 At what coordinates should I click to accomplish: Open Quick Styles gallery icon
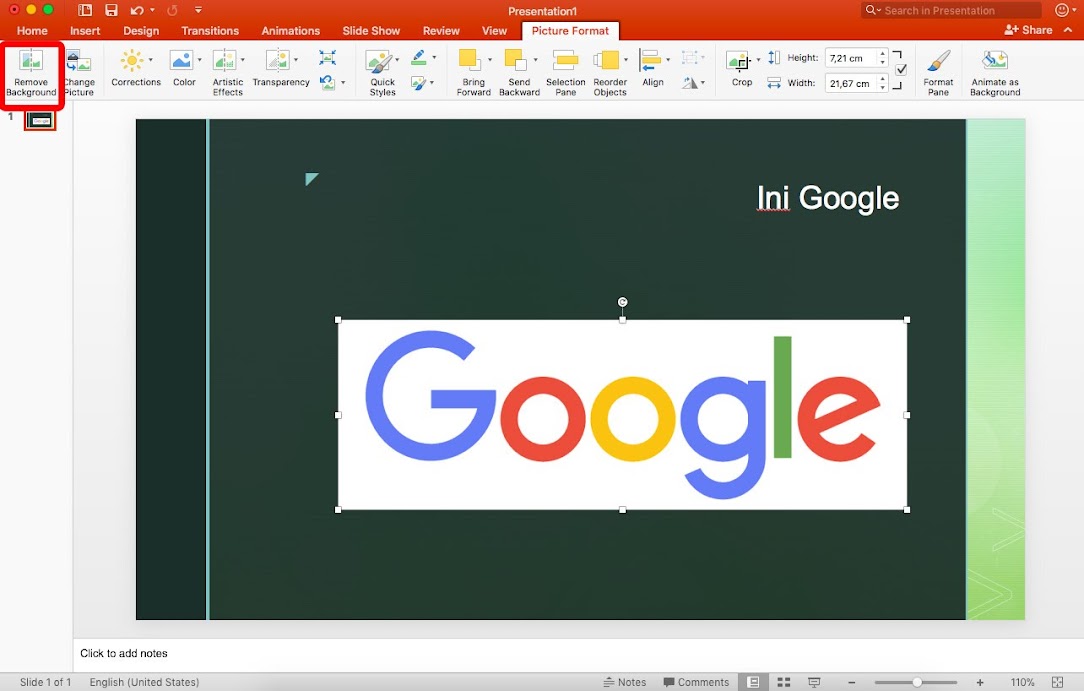point(379,61)
